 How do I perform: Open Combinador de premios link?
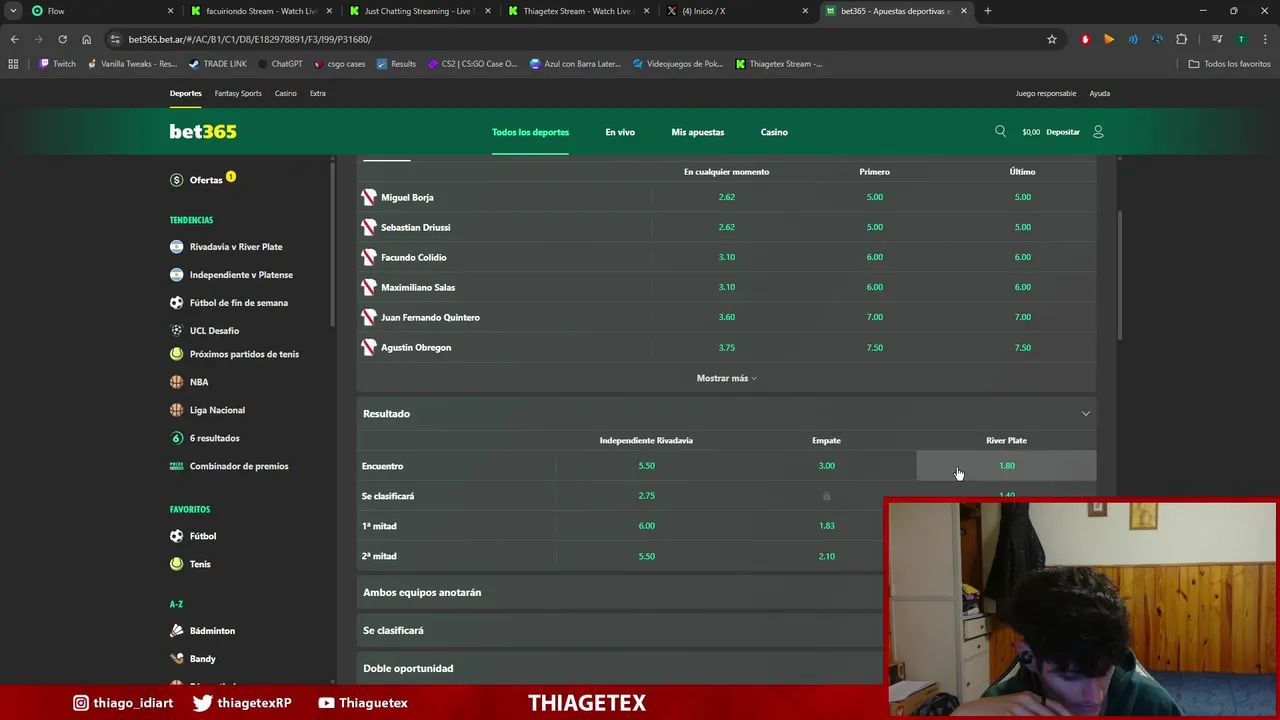[239, 466]
